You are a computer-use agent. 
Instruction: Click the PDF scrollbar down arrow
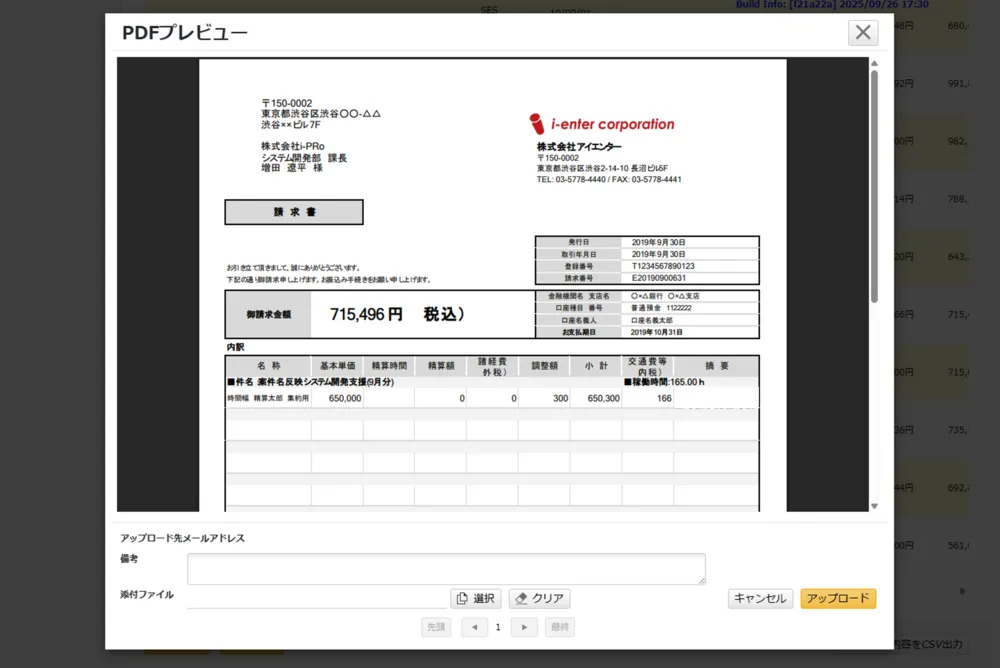pos(873,505)
